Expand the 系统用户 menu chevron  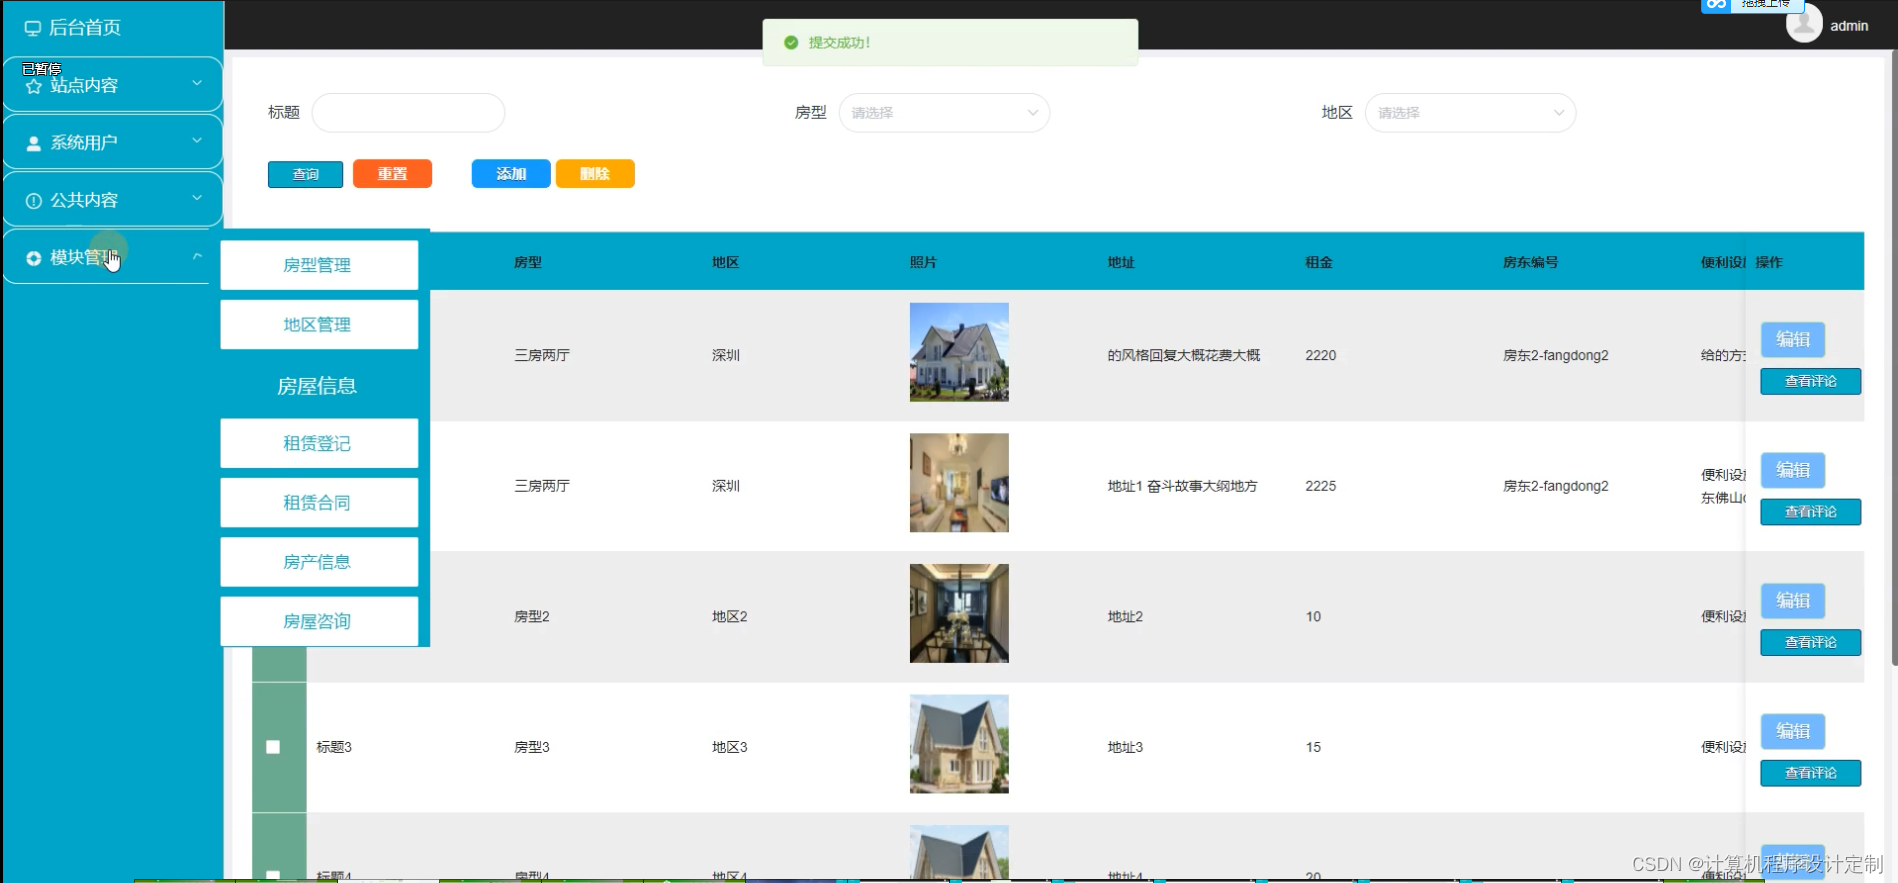[197, 141]
